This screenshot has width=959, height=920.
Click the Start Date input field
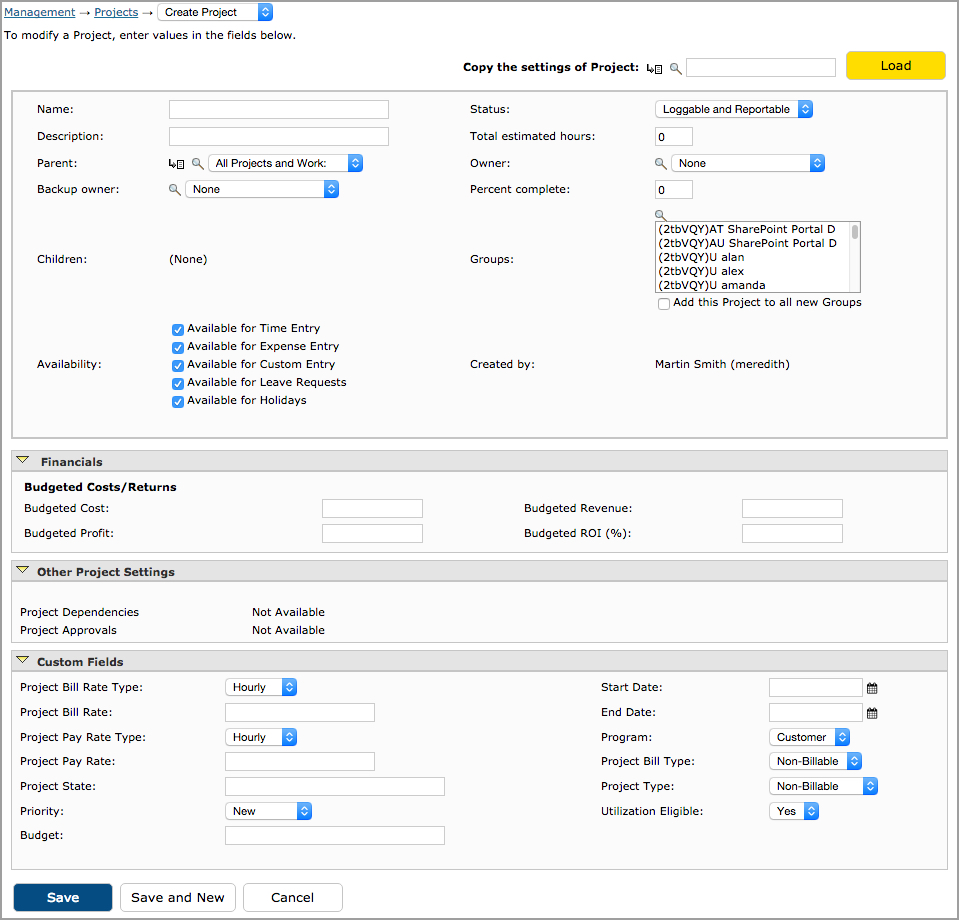coord(816,688)
